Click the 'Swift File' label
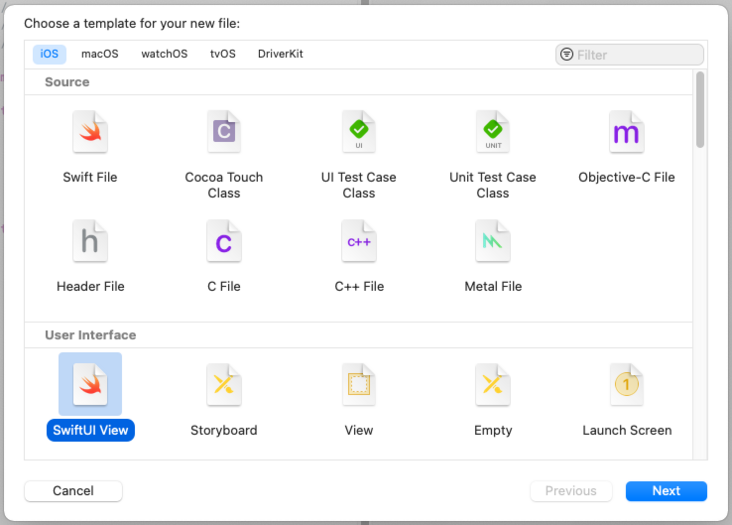Viewport: 732px width, 525px height. tap(90, 177)
